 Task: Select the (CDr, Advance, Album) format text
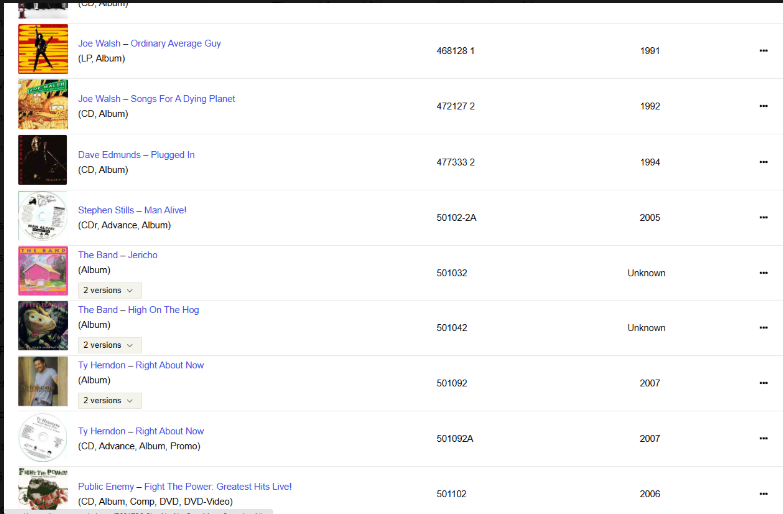pyautogui.click(x=124, y=225)
